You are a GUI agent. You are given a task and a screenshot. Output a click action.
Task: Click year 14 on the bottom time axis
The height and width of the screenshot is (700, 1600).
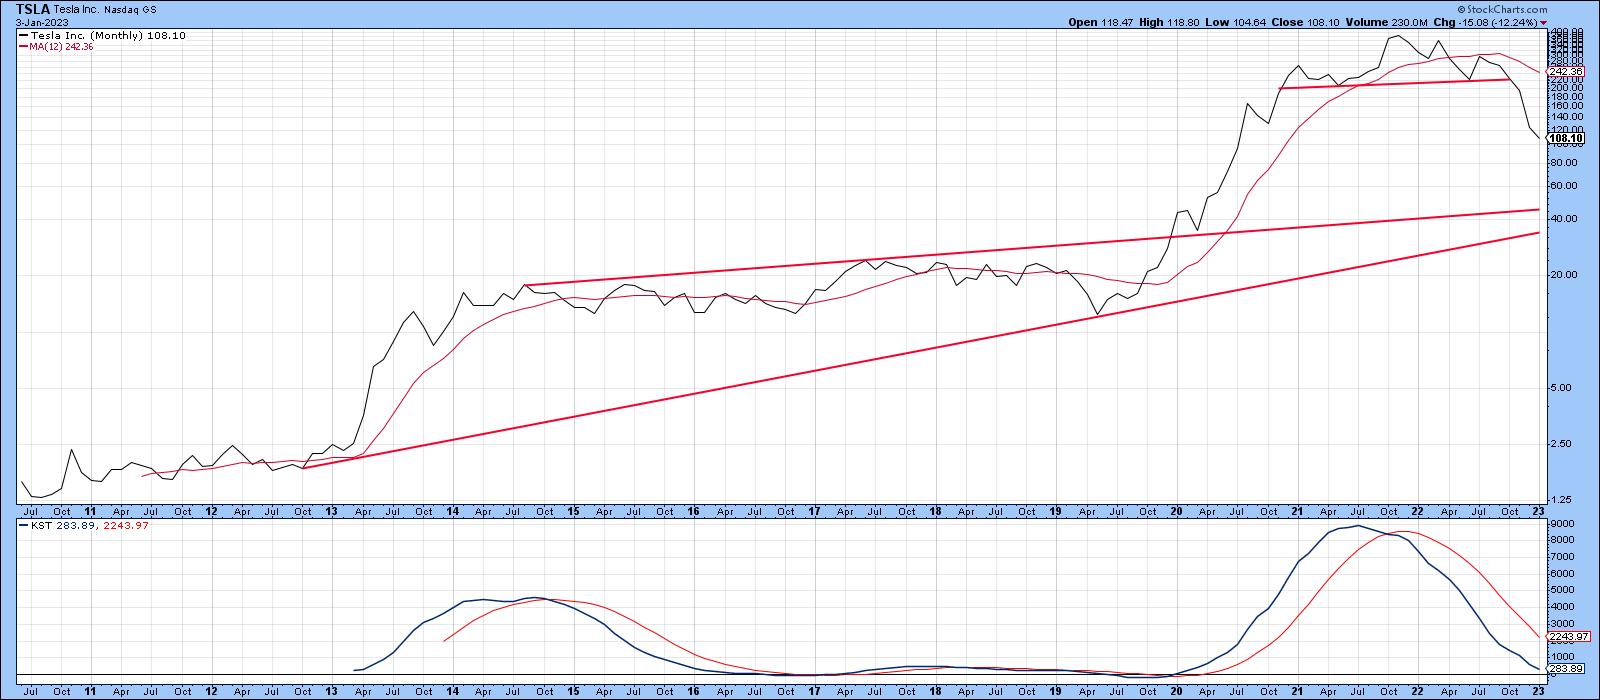click(453, 691)
